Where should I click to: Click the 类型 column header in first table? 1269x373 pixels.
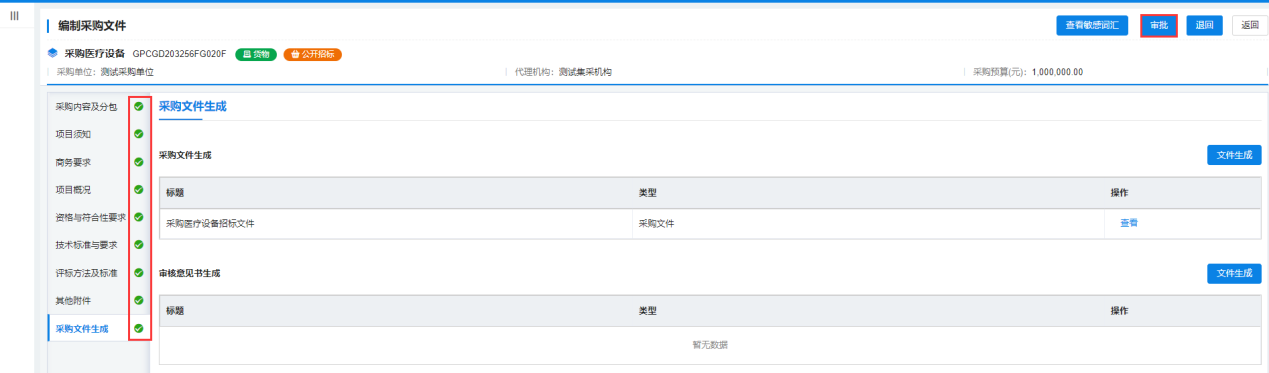click(x=648, y=193)
